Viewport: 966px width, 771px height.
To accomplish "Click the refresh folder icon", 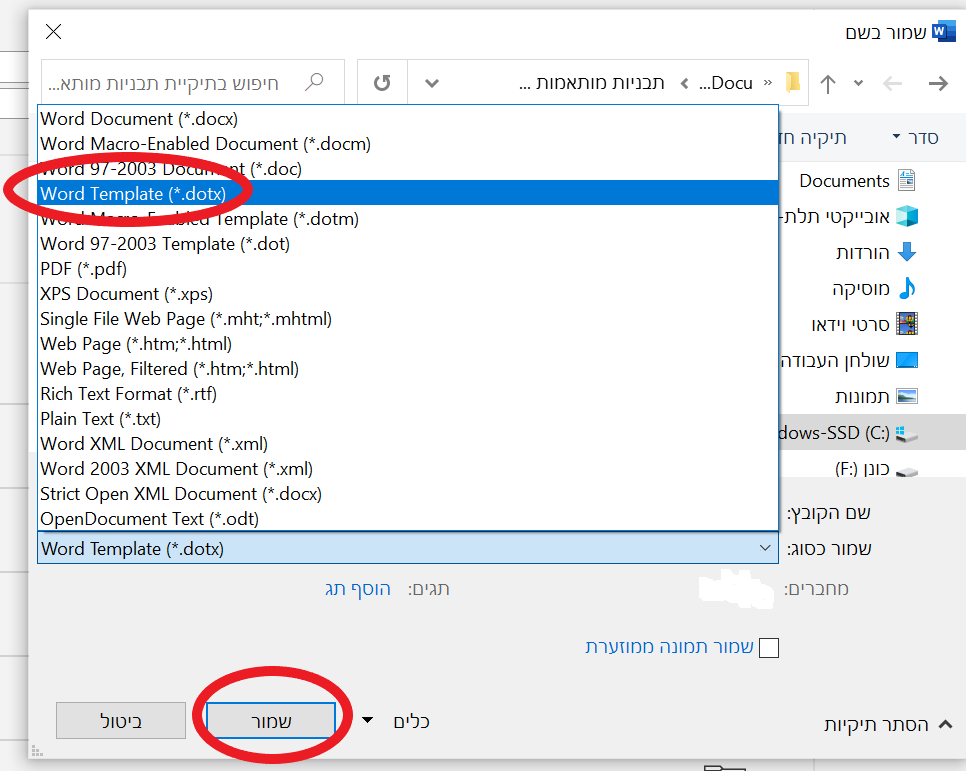I will [x=382, y=83].
